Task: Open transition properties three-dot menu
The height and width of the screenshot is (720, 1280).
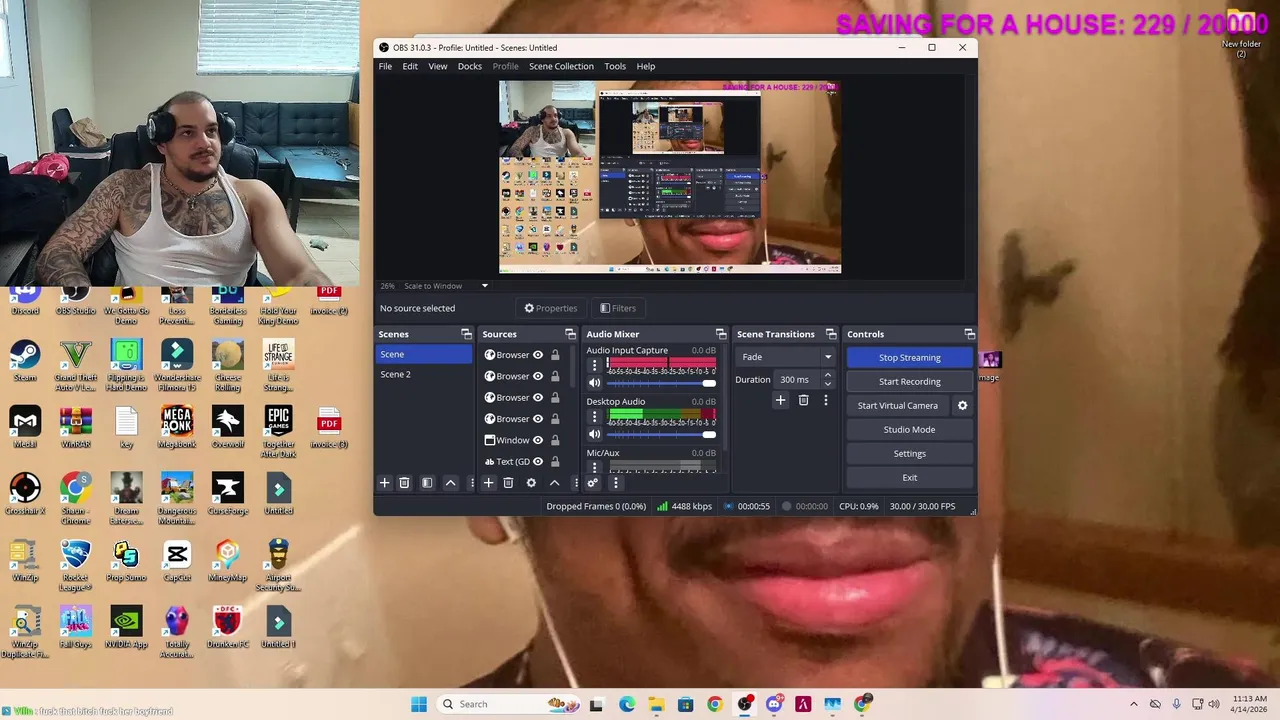Action: 825,400
